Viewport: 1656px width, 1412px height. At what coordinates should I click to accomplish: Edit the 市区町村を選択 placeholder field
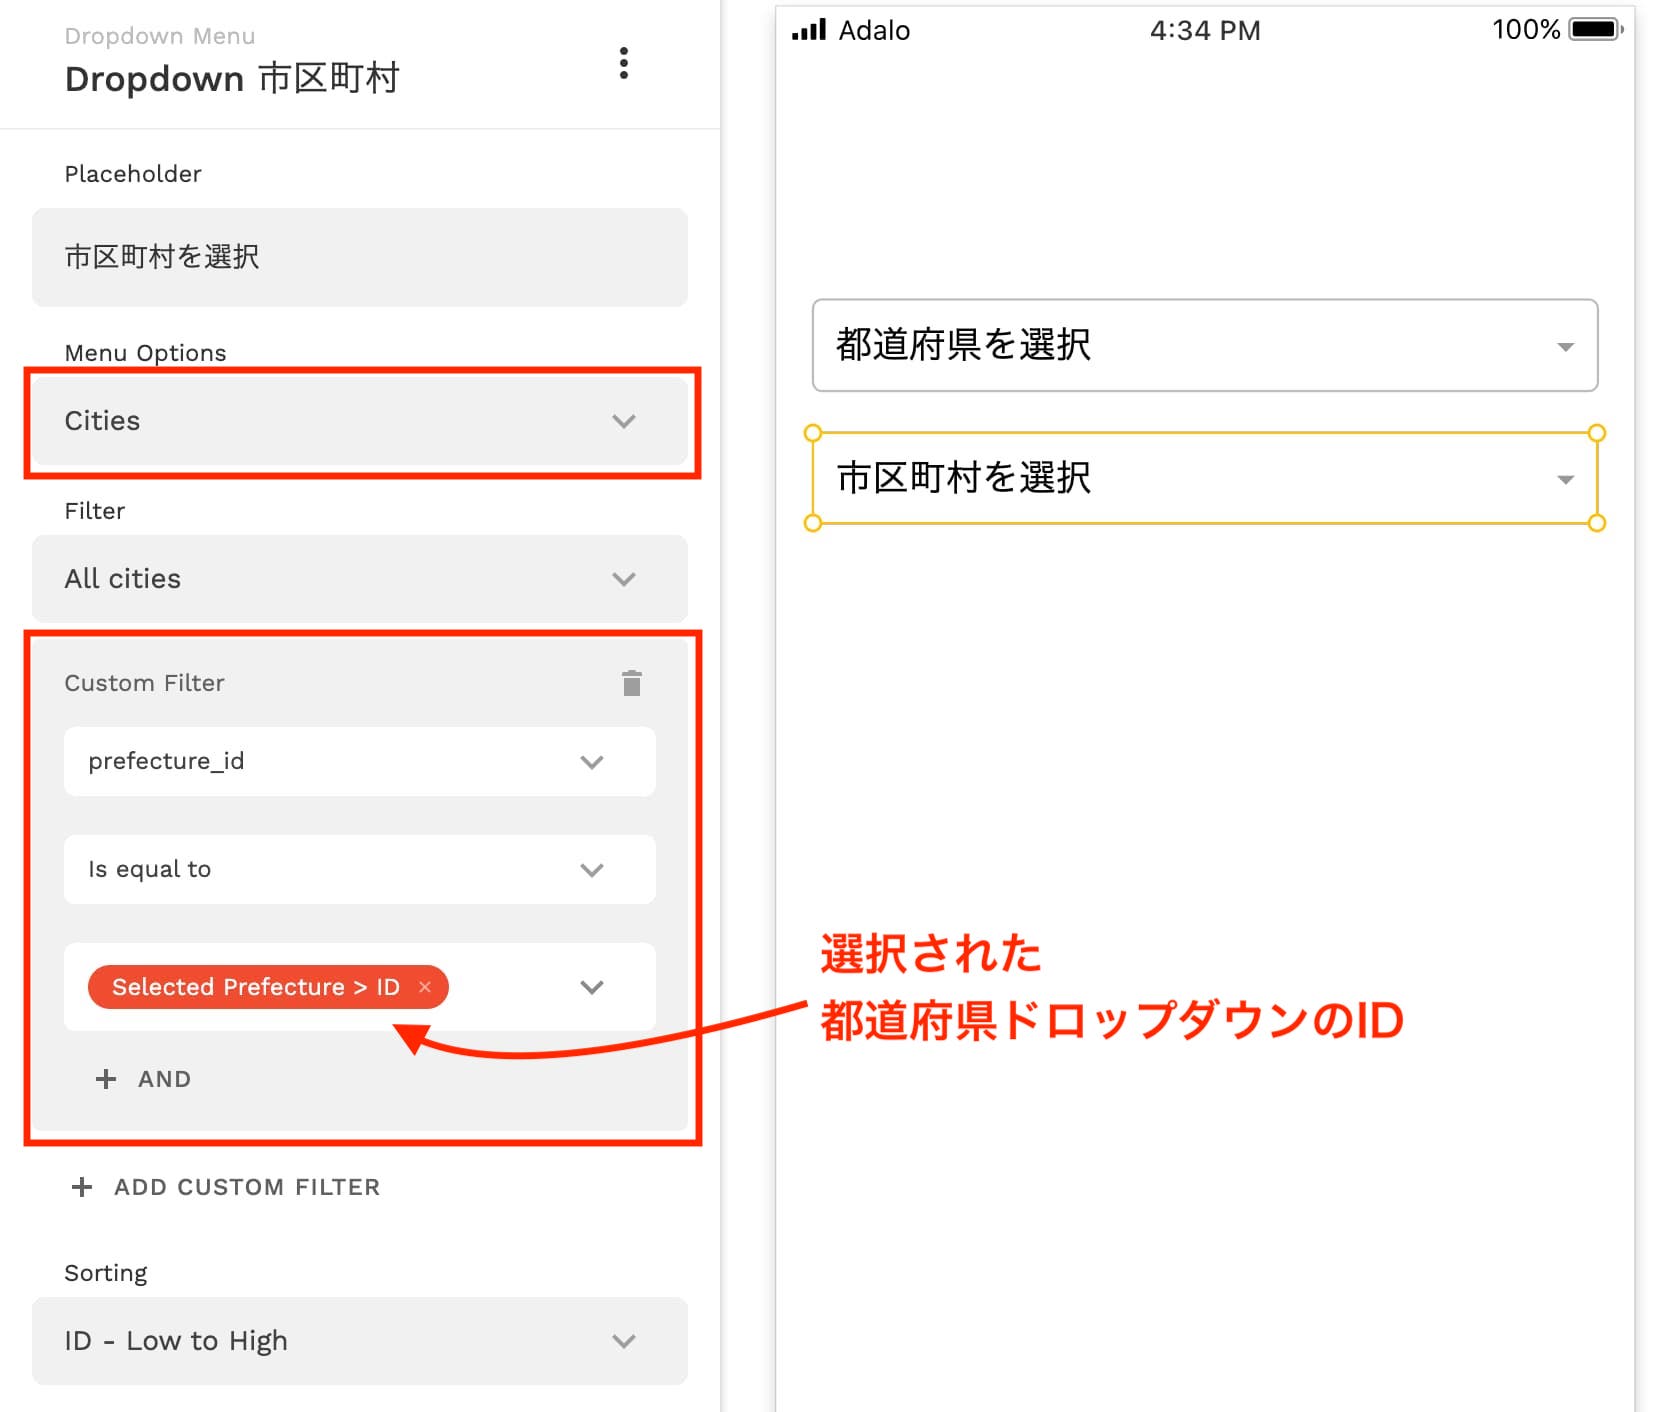tap(360, 257)
